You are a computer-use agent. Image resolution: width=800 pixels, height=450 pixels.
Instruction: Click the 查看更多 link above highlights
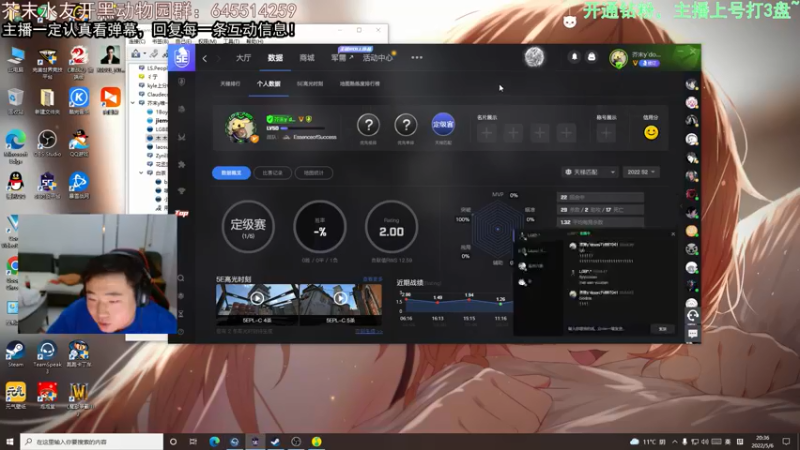[372, 279]
